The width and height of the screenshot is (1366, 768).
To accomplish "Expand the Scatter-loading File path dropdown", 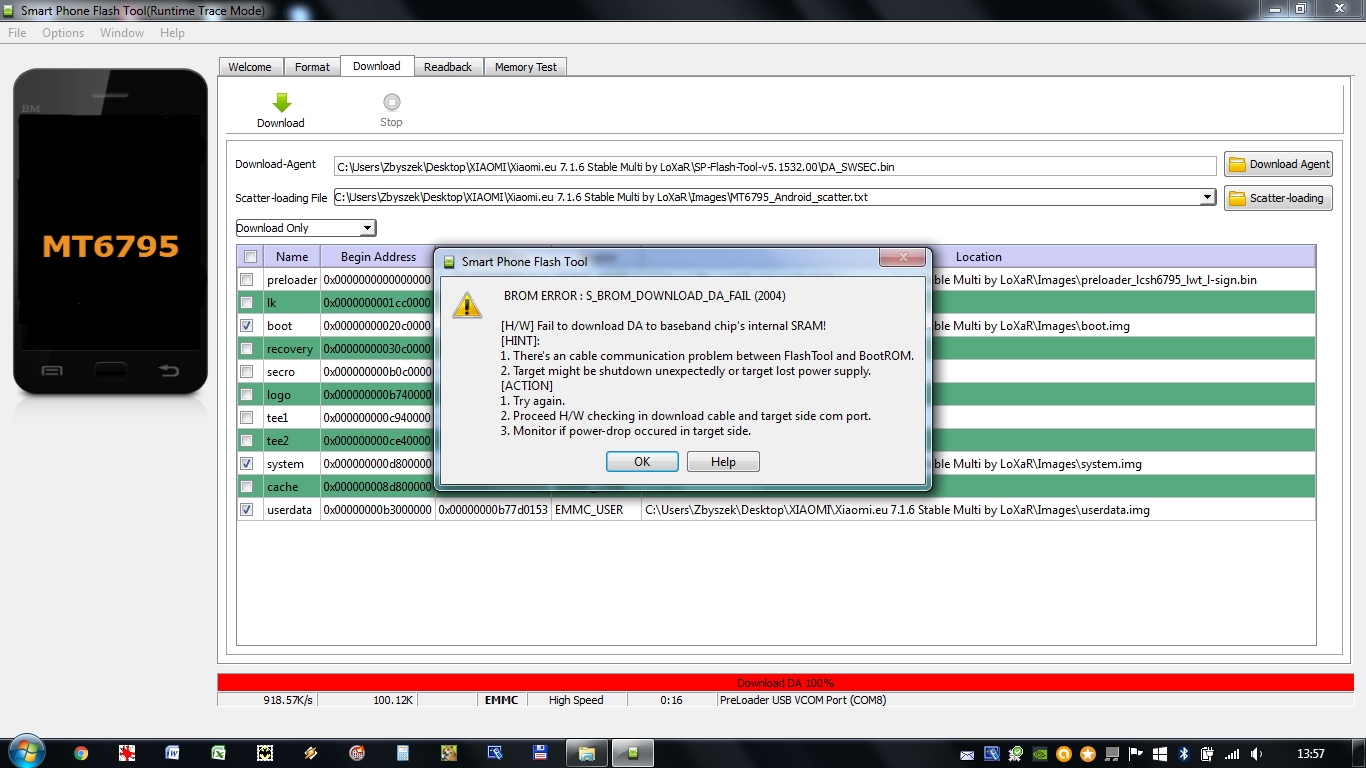I will click(1208, 198).
